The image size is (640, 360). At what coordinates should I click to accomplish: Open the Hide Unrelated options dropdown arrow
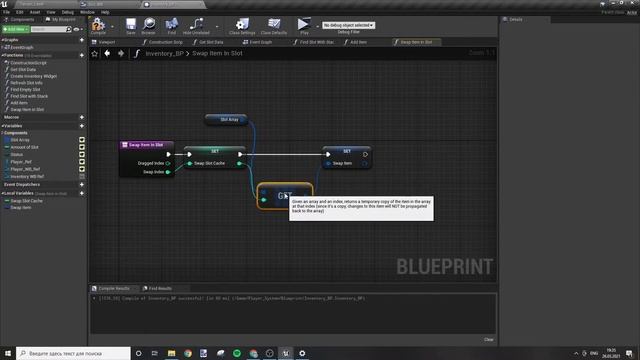click(217, 27)
